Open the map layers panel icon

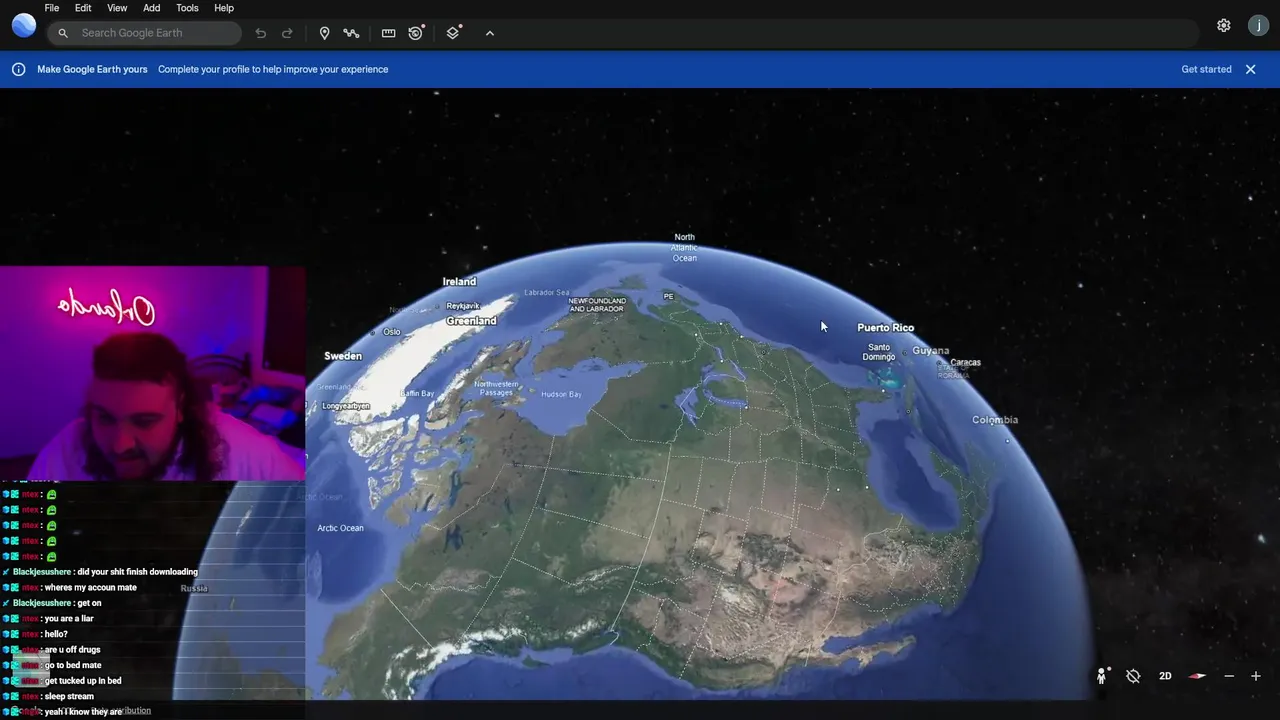pos(453,33)
